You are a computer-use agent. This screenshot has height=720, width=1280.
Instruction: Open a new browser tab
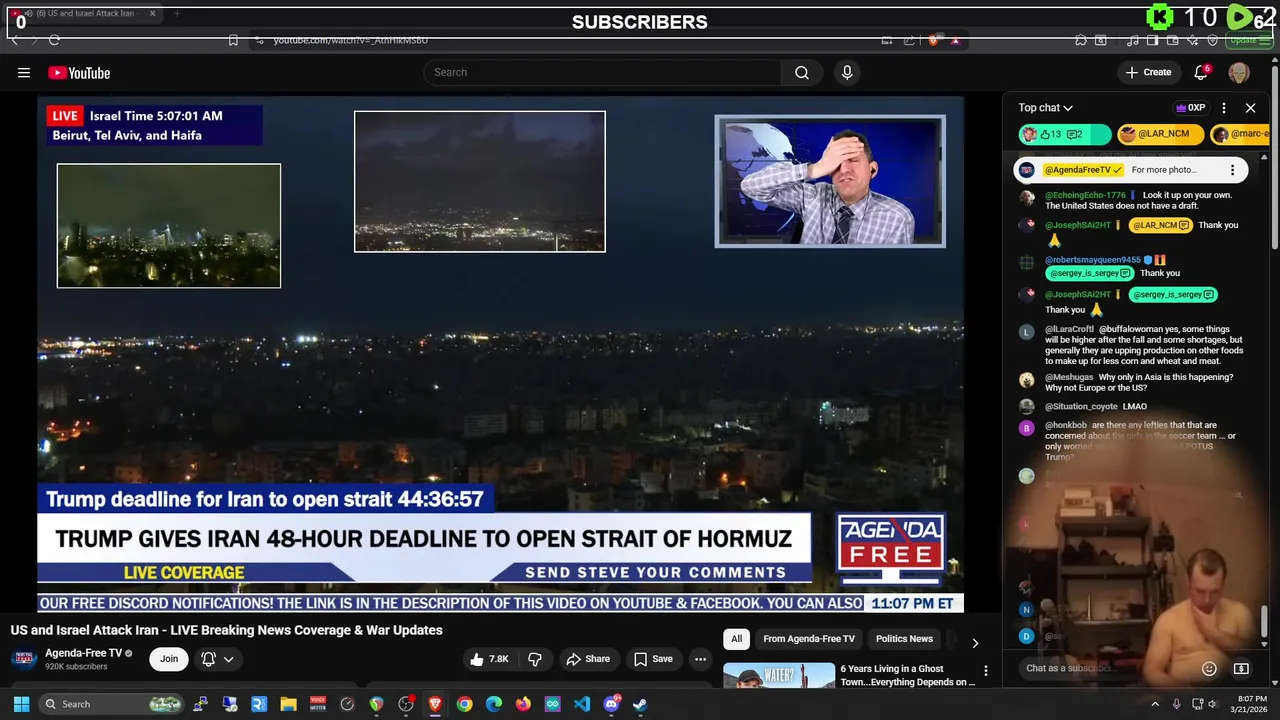pos(177,14)
